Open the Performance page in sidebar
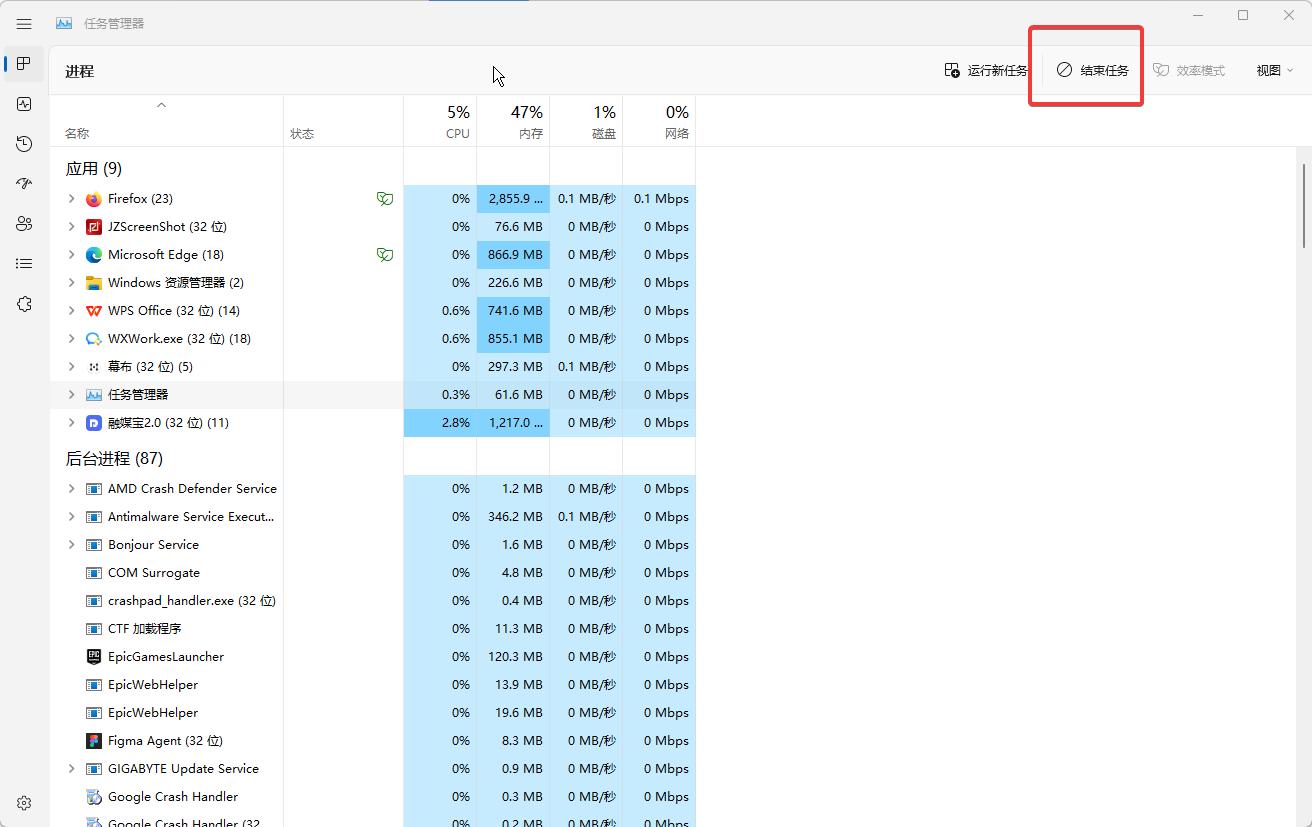 tap(24, 104)
